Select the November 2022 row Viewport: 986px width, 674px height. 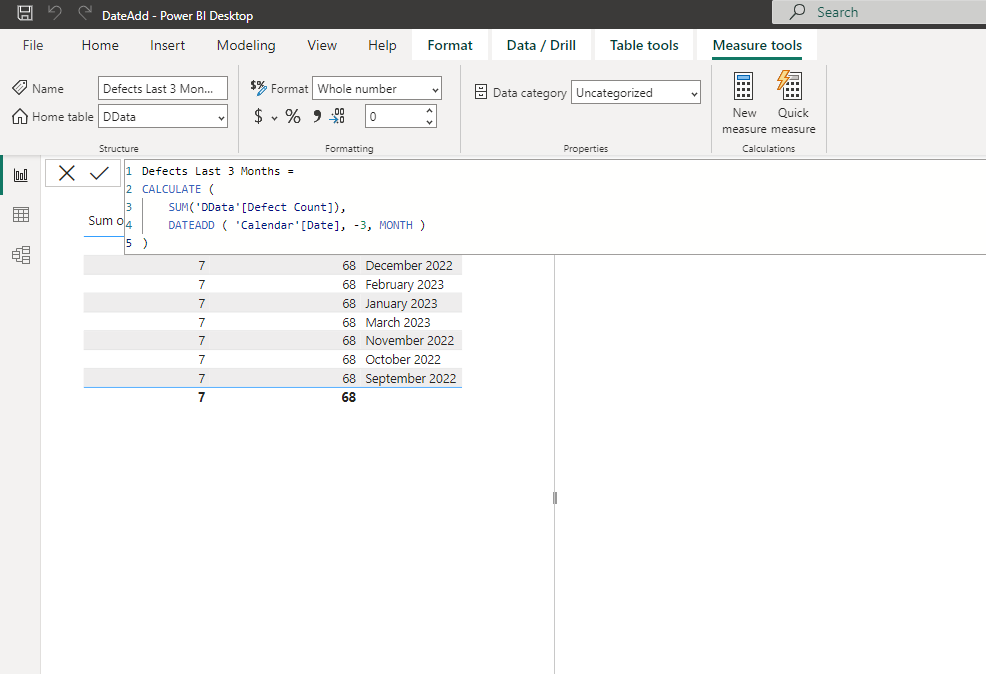[273, 340]
